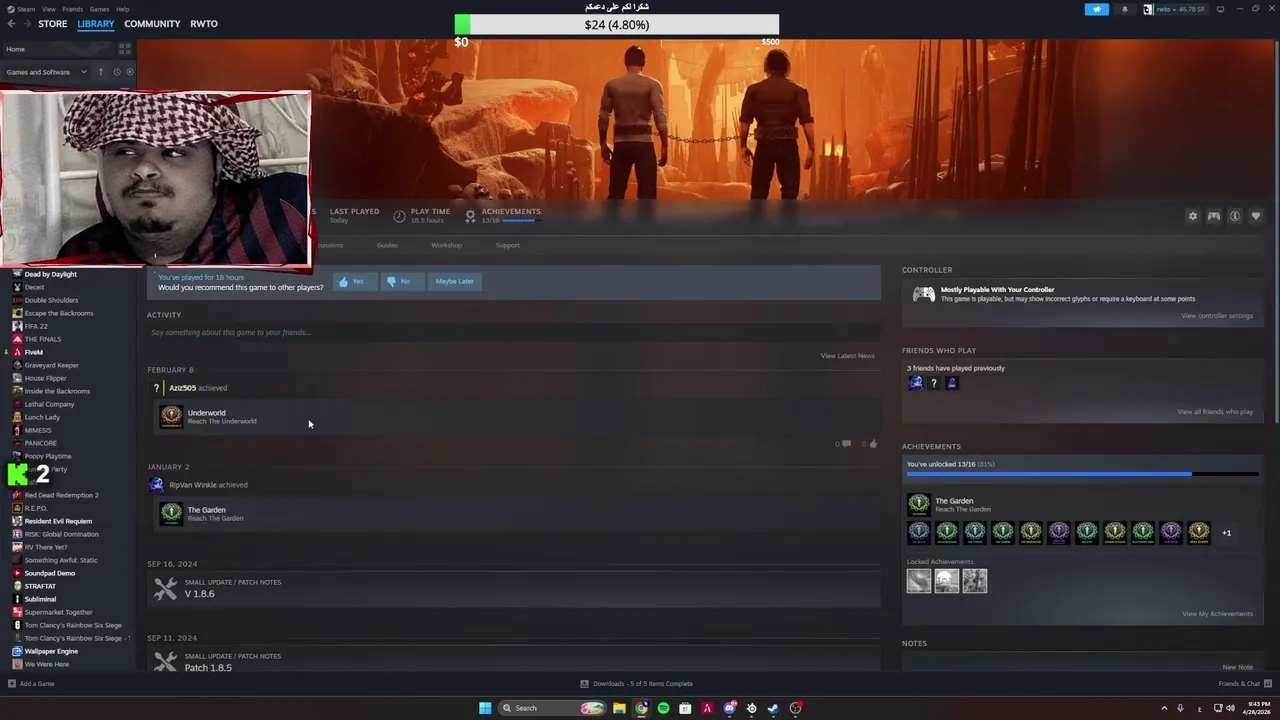Select Wallpaper Engine in the library list
1280x720 pixels.
click(51, 651)
